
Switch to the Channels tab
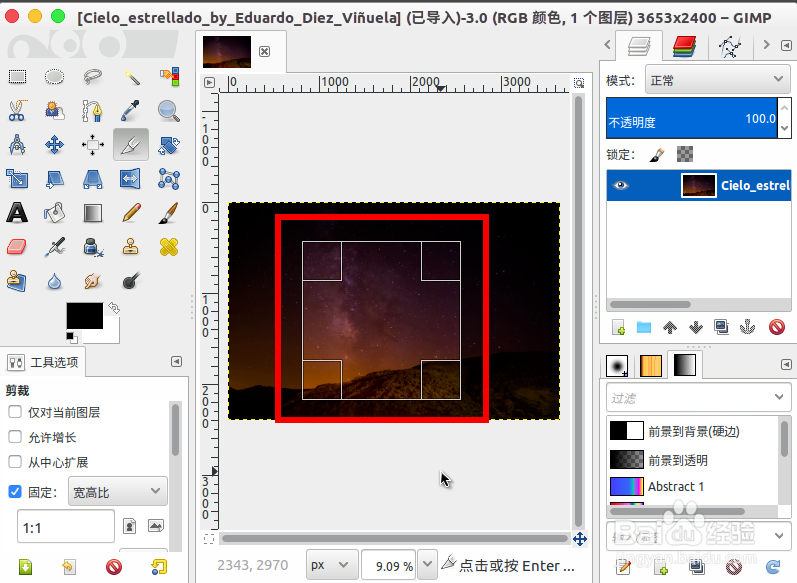click(x=684, y=46)
